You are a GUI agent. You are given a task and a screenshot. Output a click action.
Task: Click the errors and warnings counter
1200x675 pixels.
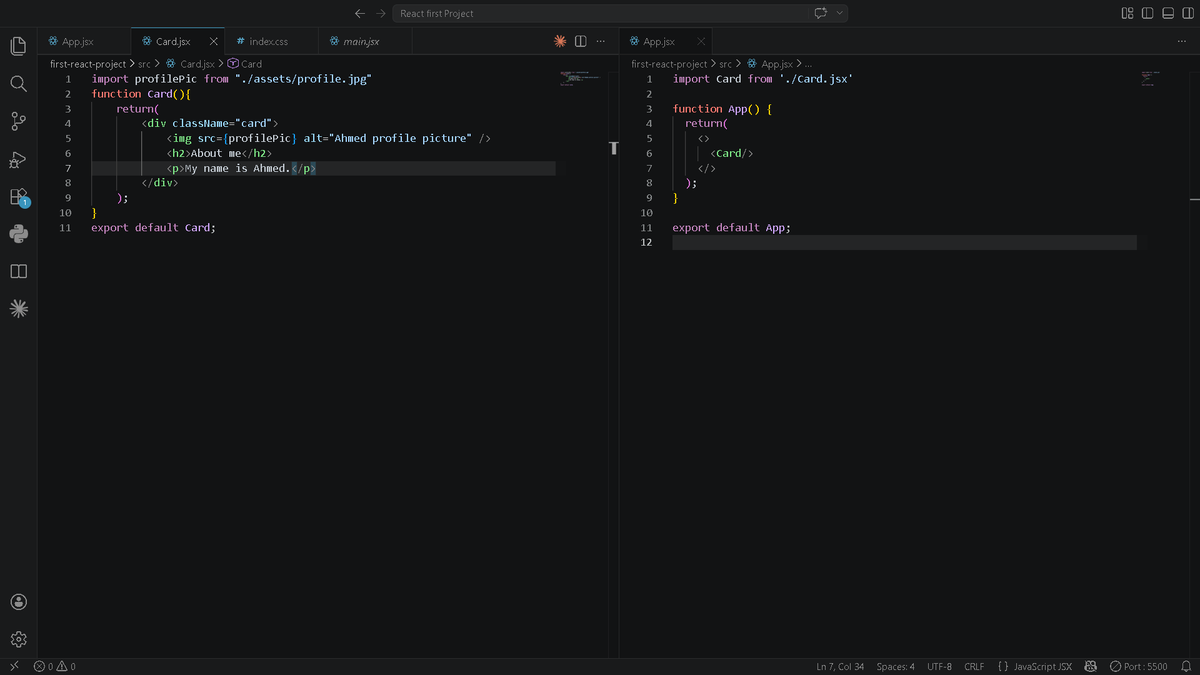52,666
